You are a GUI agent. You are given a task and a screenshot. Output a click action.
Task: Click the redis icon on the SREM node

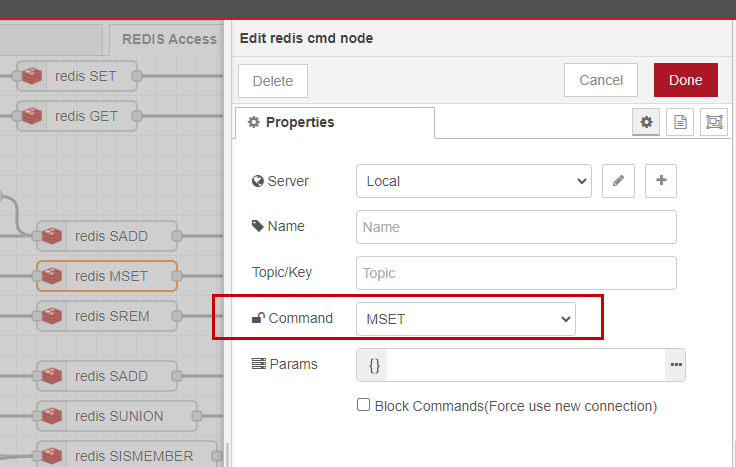coord(52,316)
